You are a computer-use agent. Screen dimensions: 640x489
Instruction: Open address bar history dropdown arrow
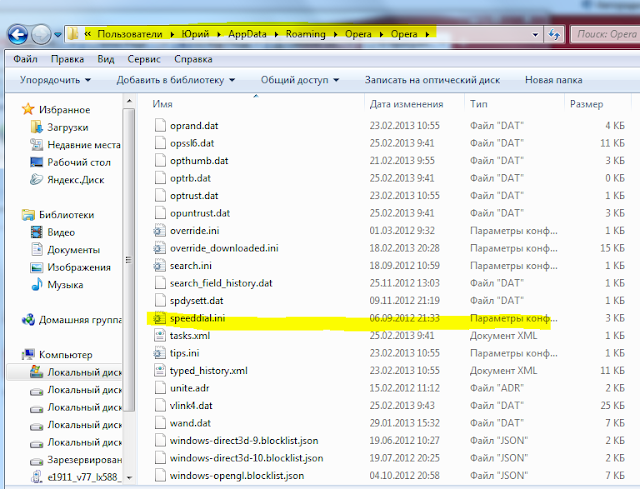click(x=535, y=35)
